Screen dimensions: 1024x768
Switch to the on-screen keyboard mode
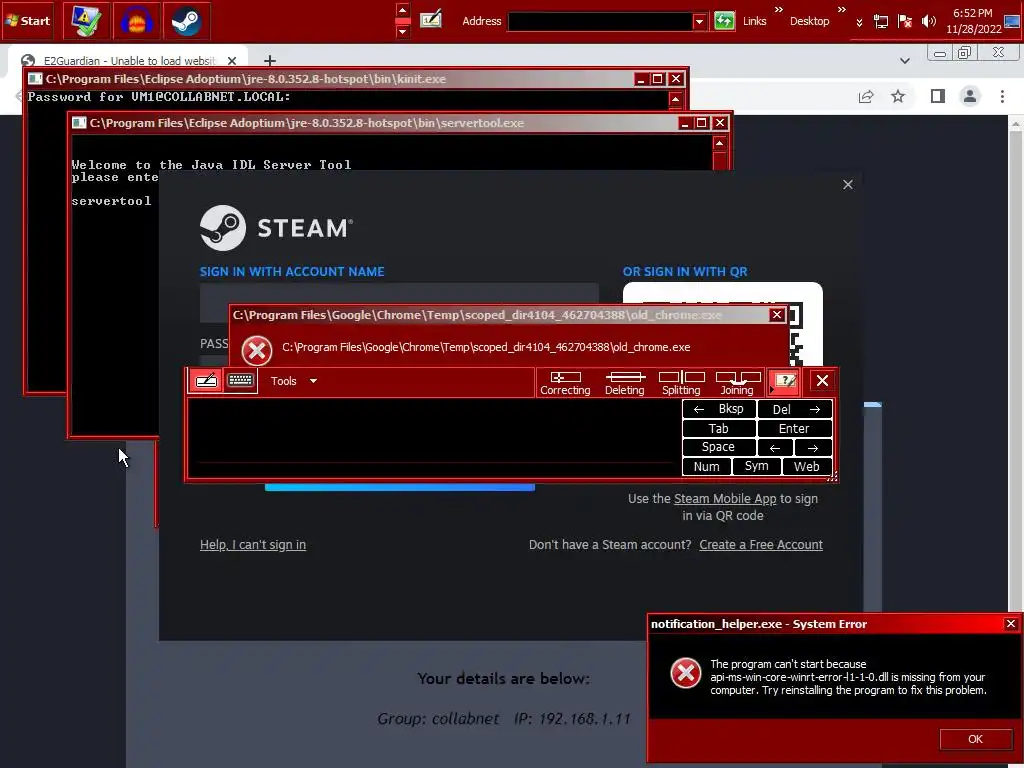[240, 381]
